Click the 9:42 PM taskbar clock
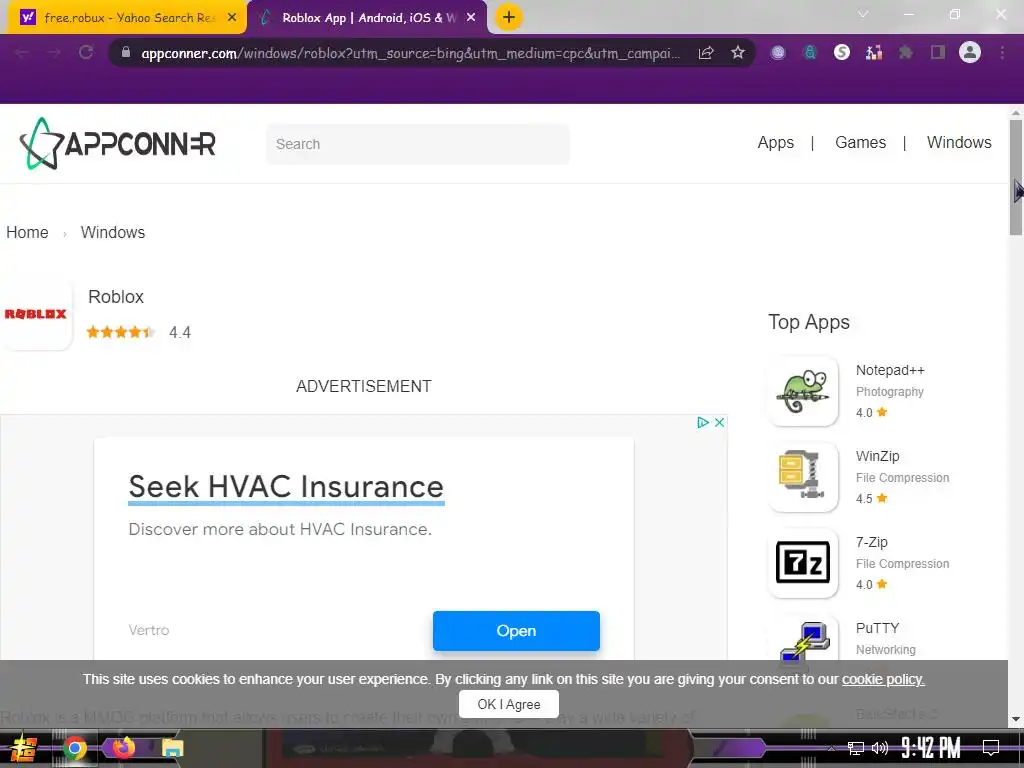Screen dimensions: 1024x768 tap(931, 748)
